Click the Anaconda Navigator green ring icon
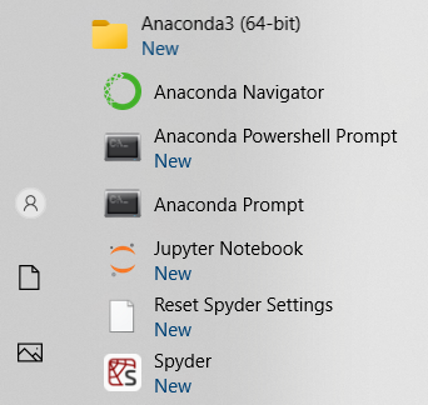Screen dimensions: 428x405 (x=122, y=91)
